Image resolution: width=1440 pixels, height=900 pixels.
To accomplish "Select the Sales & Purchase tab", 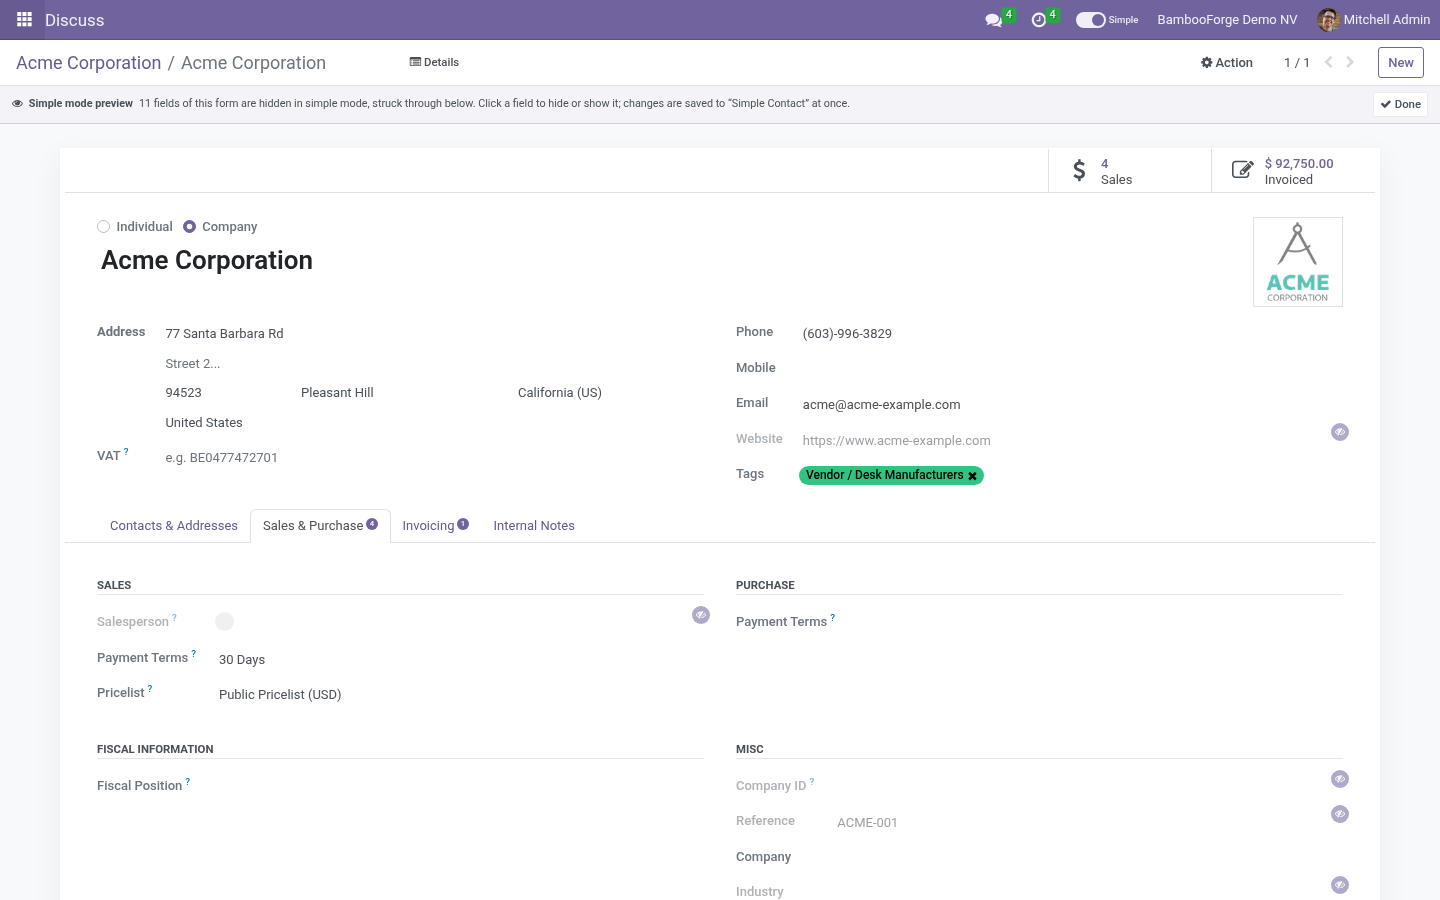I will click(x=320, y=526).
